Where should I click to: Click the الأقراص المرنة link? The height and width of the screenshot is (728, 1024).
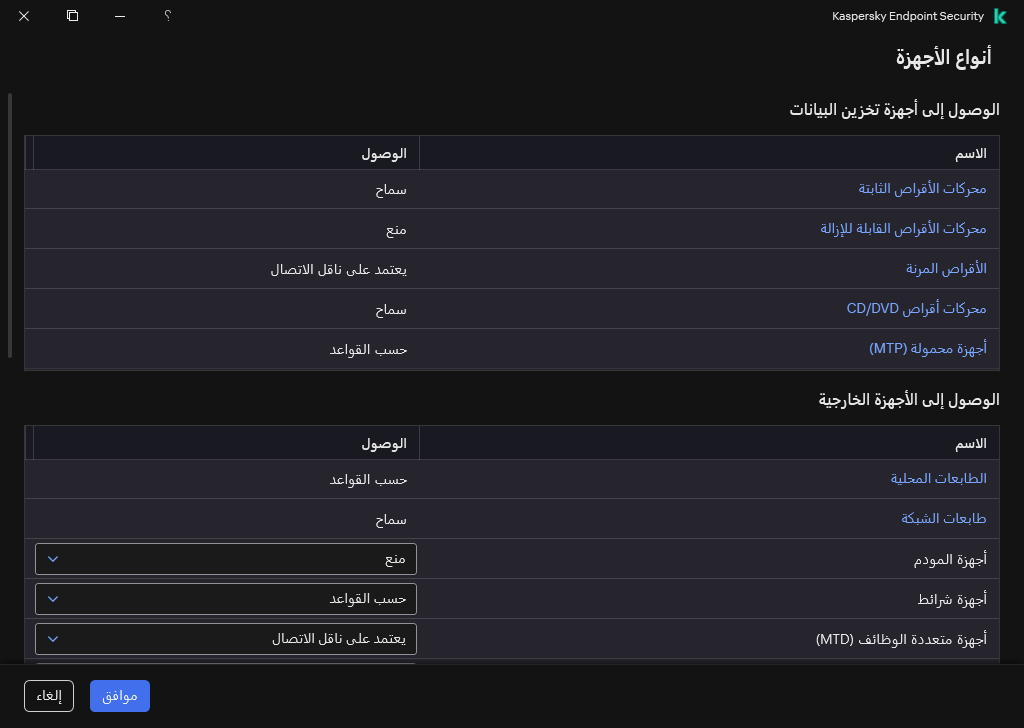[945, 269]
